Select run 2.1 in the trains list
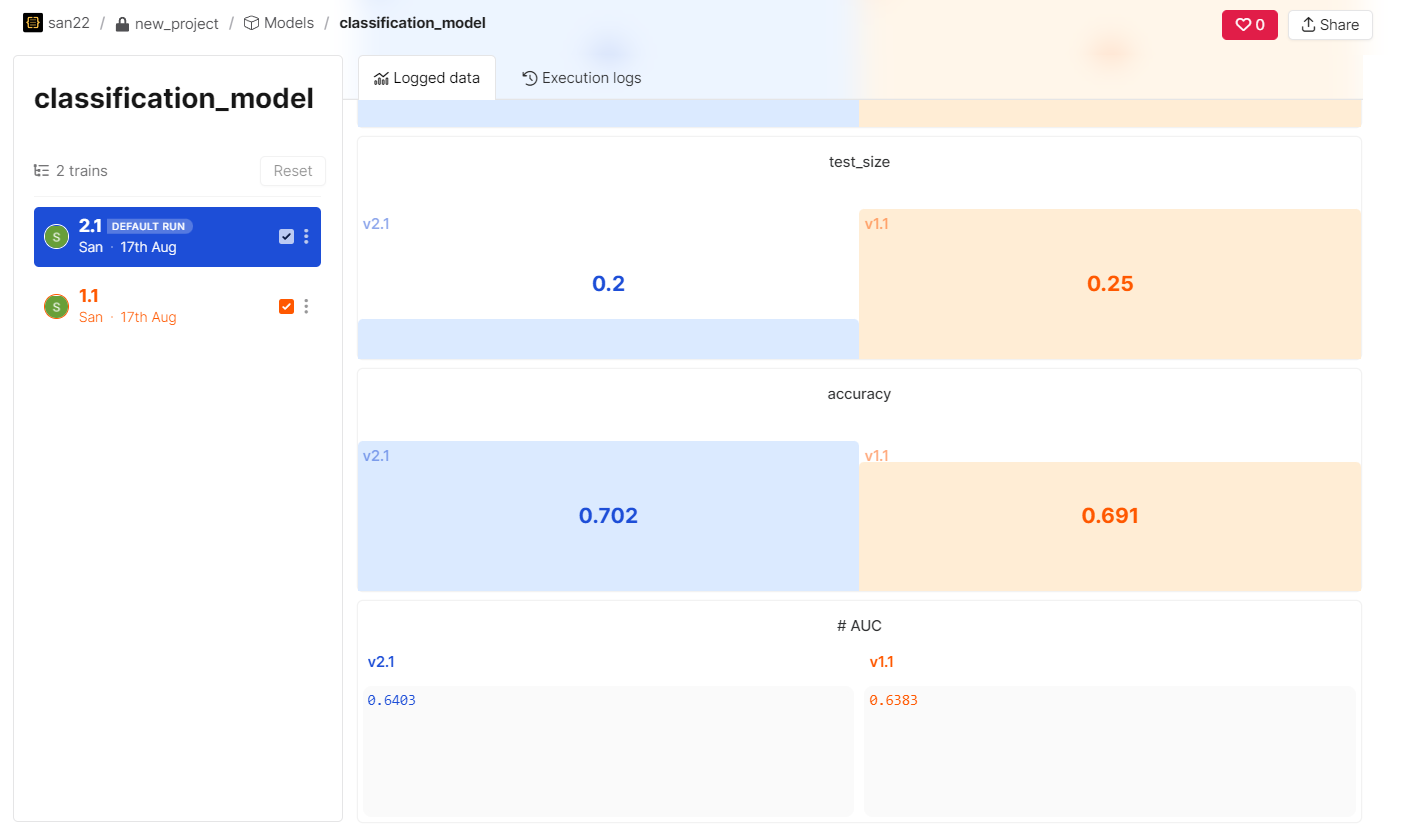The image size is (1403, 829). [x=177, y=237]
